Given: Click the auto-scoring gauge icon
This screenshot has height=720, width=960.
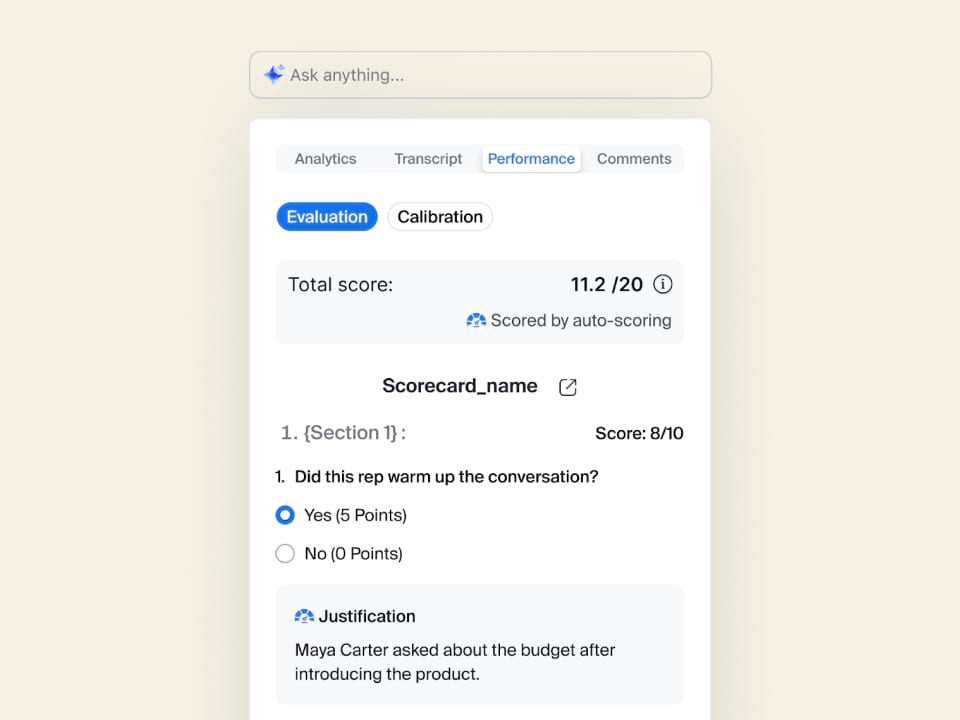Looking at the screenshot, I should point(476,321).
